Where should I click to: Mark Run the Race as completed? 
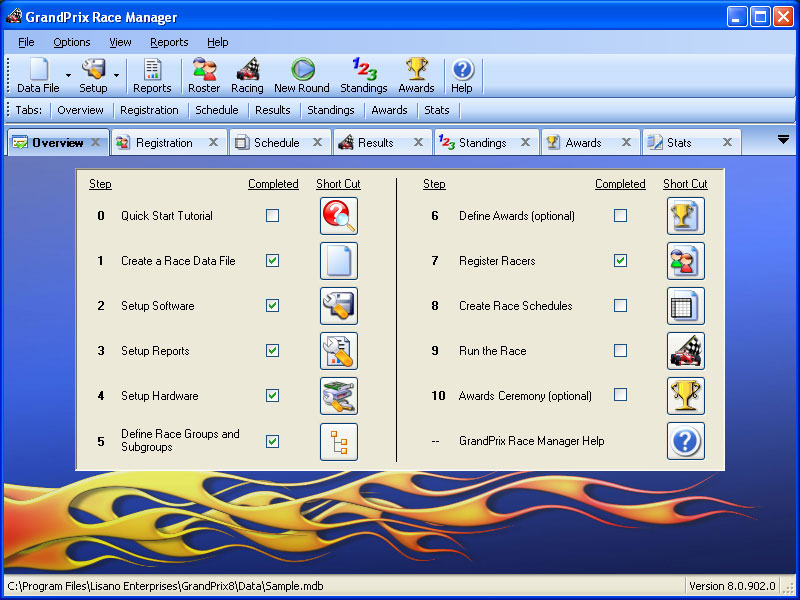[x=620, y=351]
